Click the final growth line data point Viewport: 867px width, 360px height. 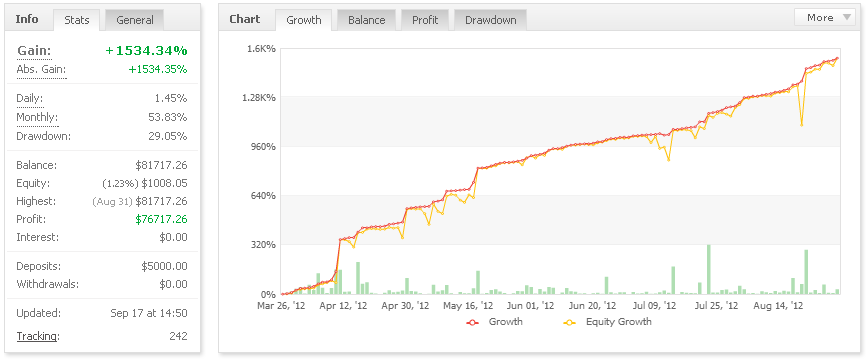[x=838, y=58]
